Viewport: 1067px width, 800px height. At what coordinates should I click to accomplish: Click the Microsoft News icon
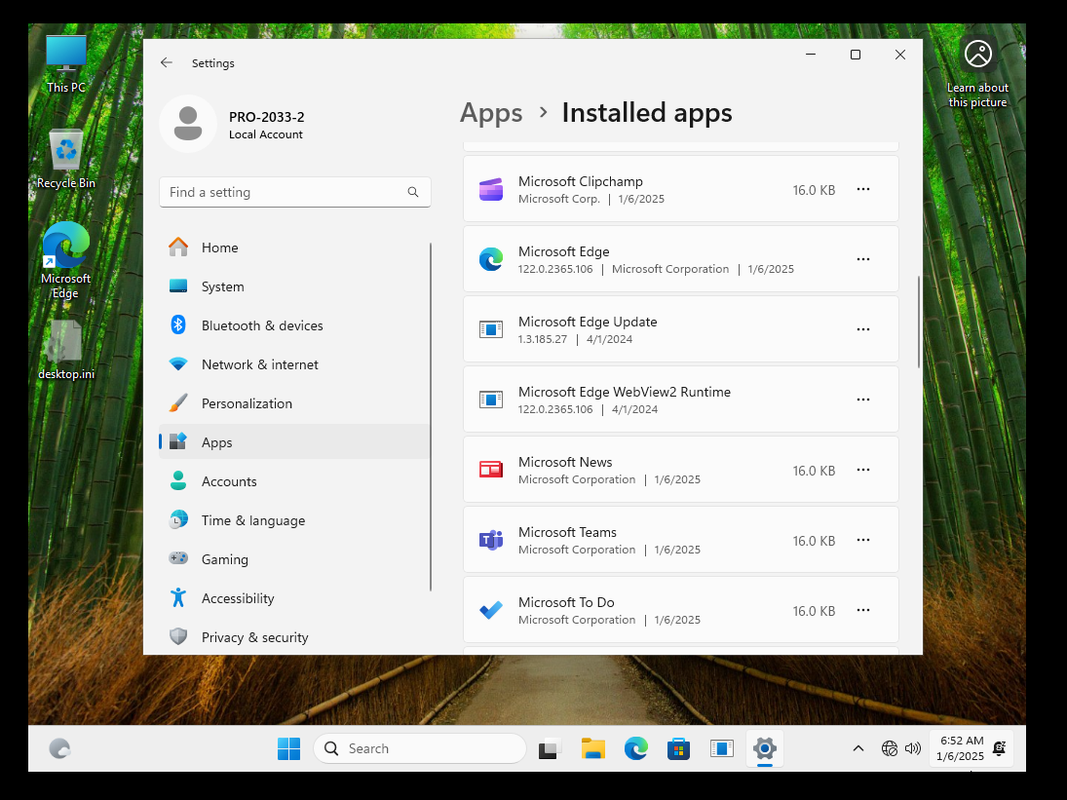pos(491,469)
